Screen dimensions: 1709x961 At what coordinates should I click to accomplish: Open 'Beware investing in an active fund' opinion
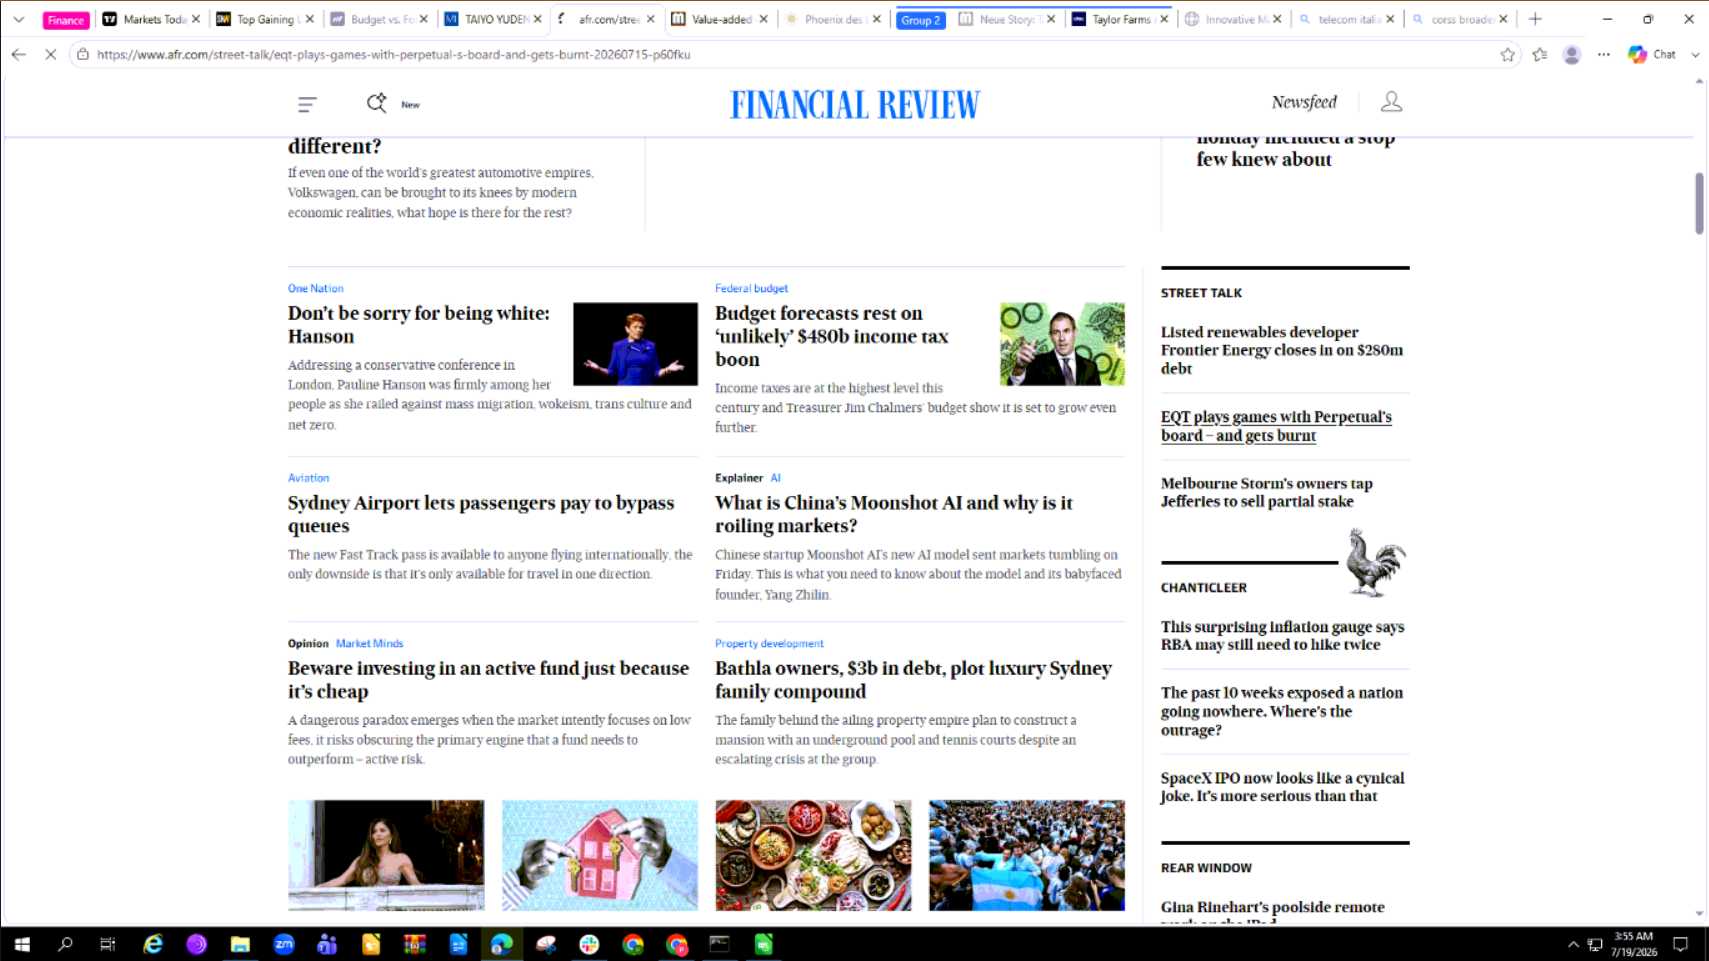488,680
